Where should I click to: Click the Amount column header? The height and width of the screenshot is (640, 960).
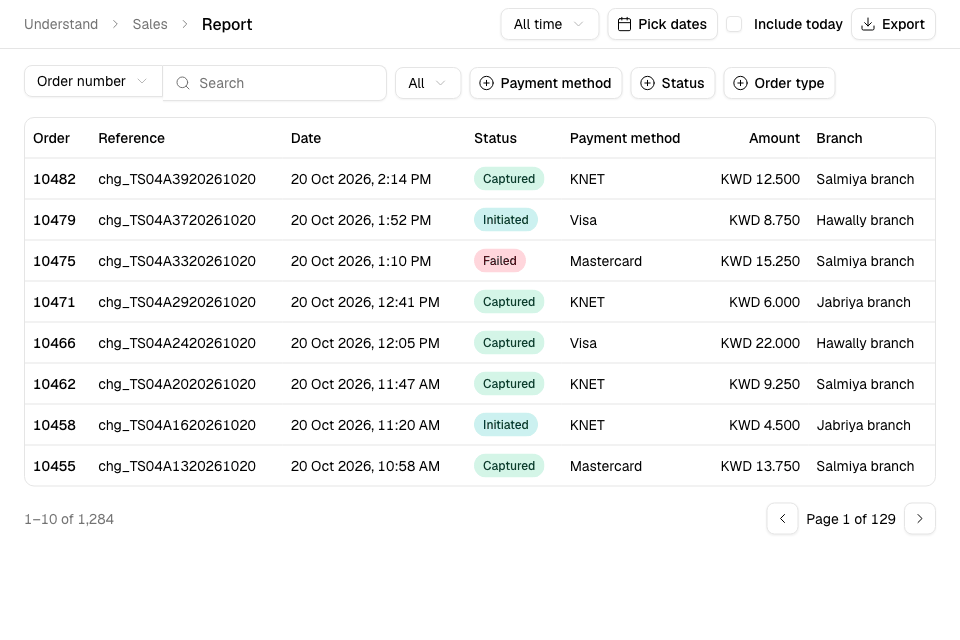[x=774, y=138]
